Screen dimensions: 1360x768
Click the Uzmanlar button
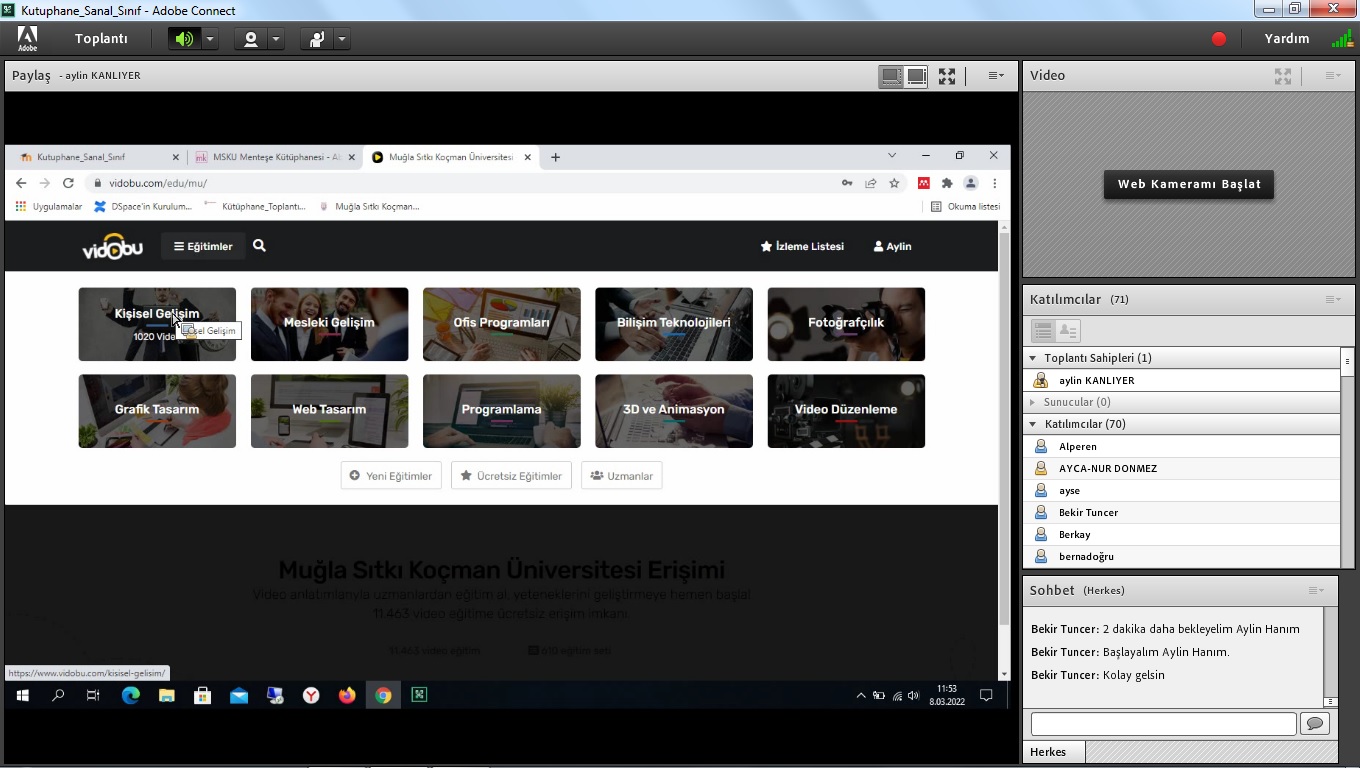(622, 476)
